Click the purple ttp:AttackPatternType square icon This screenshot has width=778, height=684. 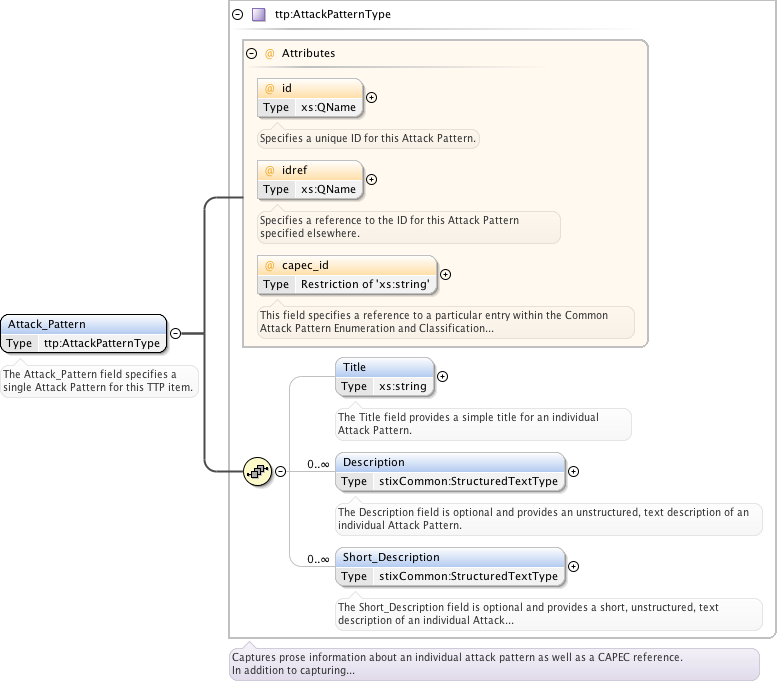(x=259, y=15)
